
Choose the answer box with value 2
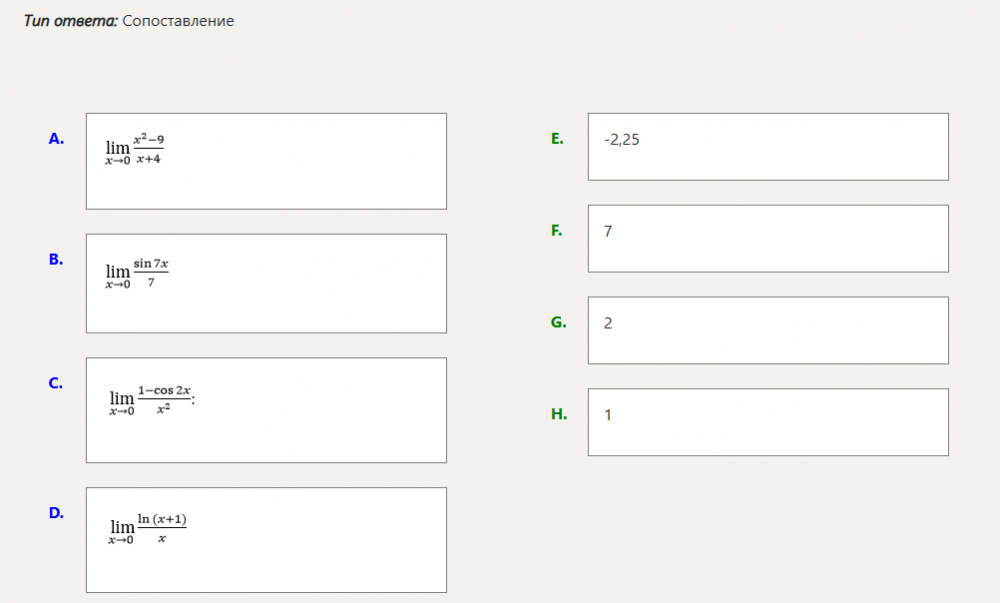[x=768, y=331]
